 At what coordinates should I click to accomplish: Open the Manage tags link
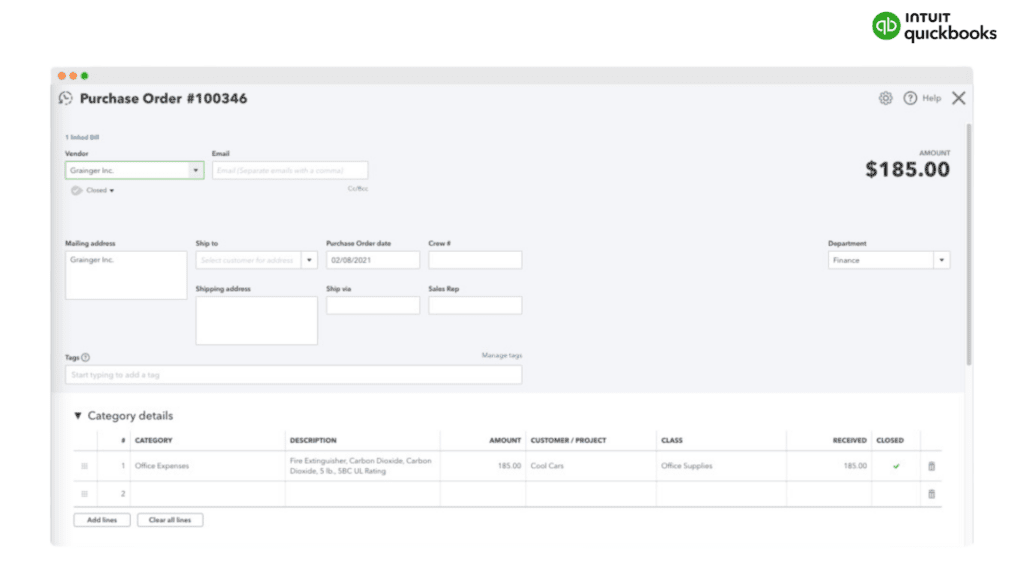[x=501, y=356]
